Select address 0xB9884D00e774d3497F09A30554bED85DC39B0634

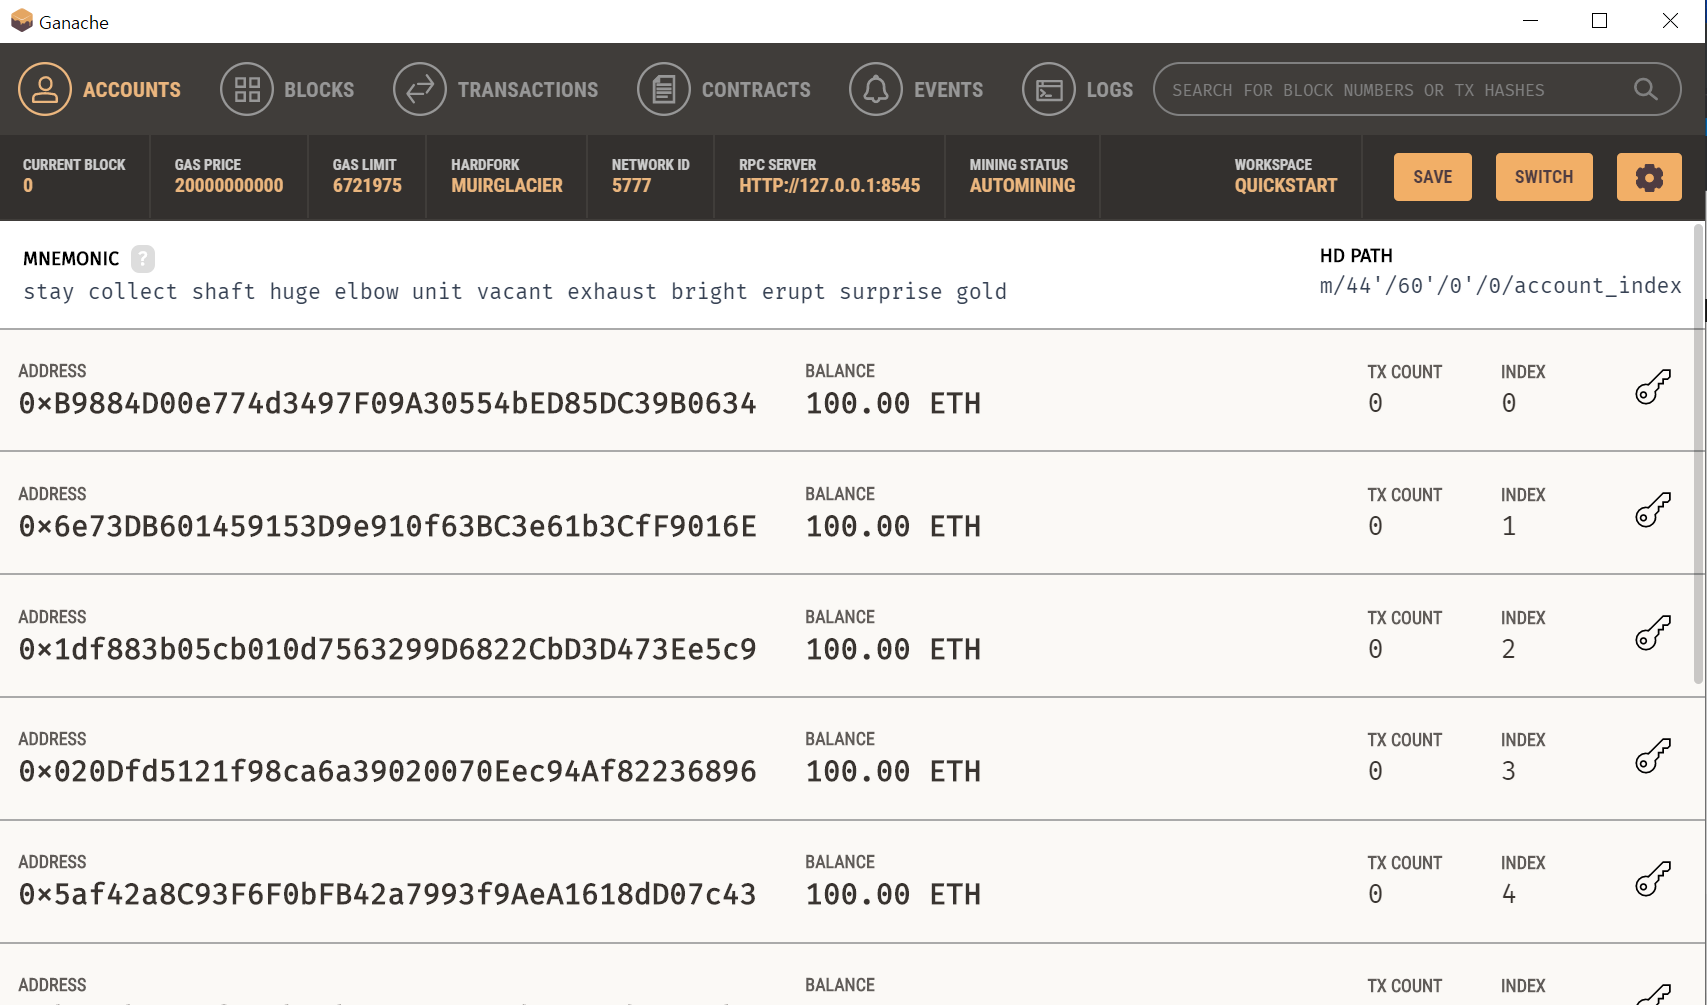click(388, 403)
